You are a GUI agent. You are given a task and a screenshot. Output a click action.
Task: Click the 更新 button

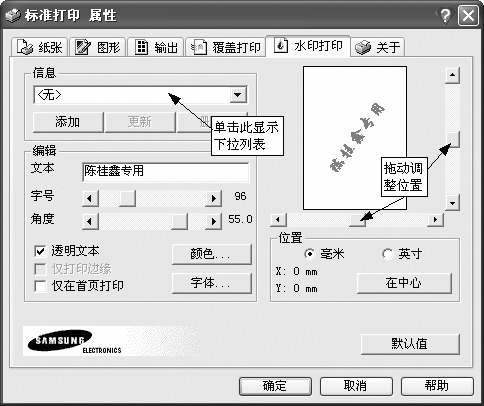tap(140, 122)
